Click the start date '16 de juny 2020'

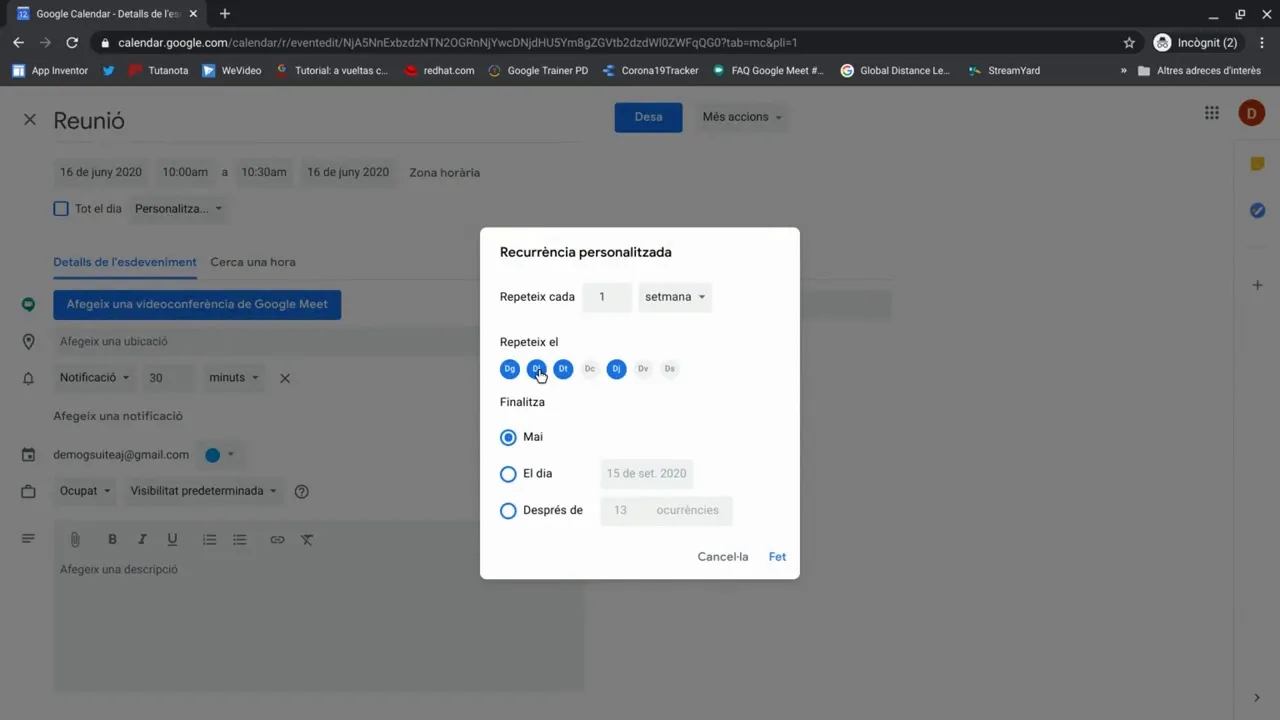point(101,172)
